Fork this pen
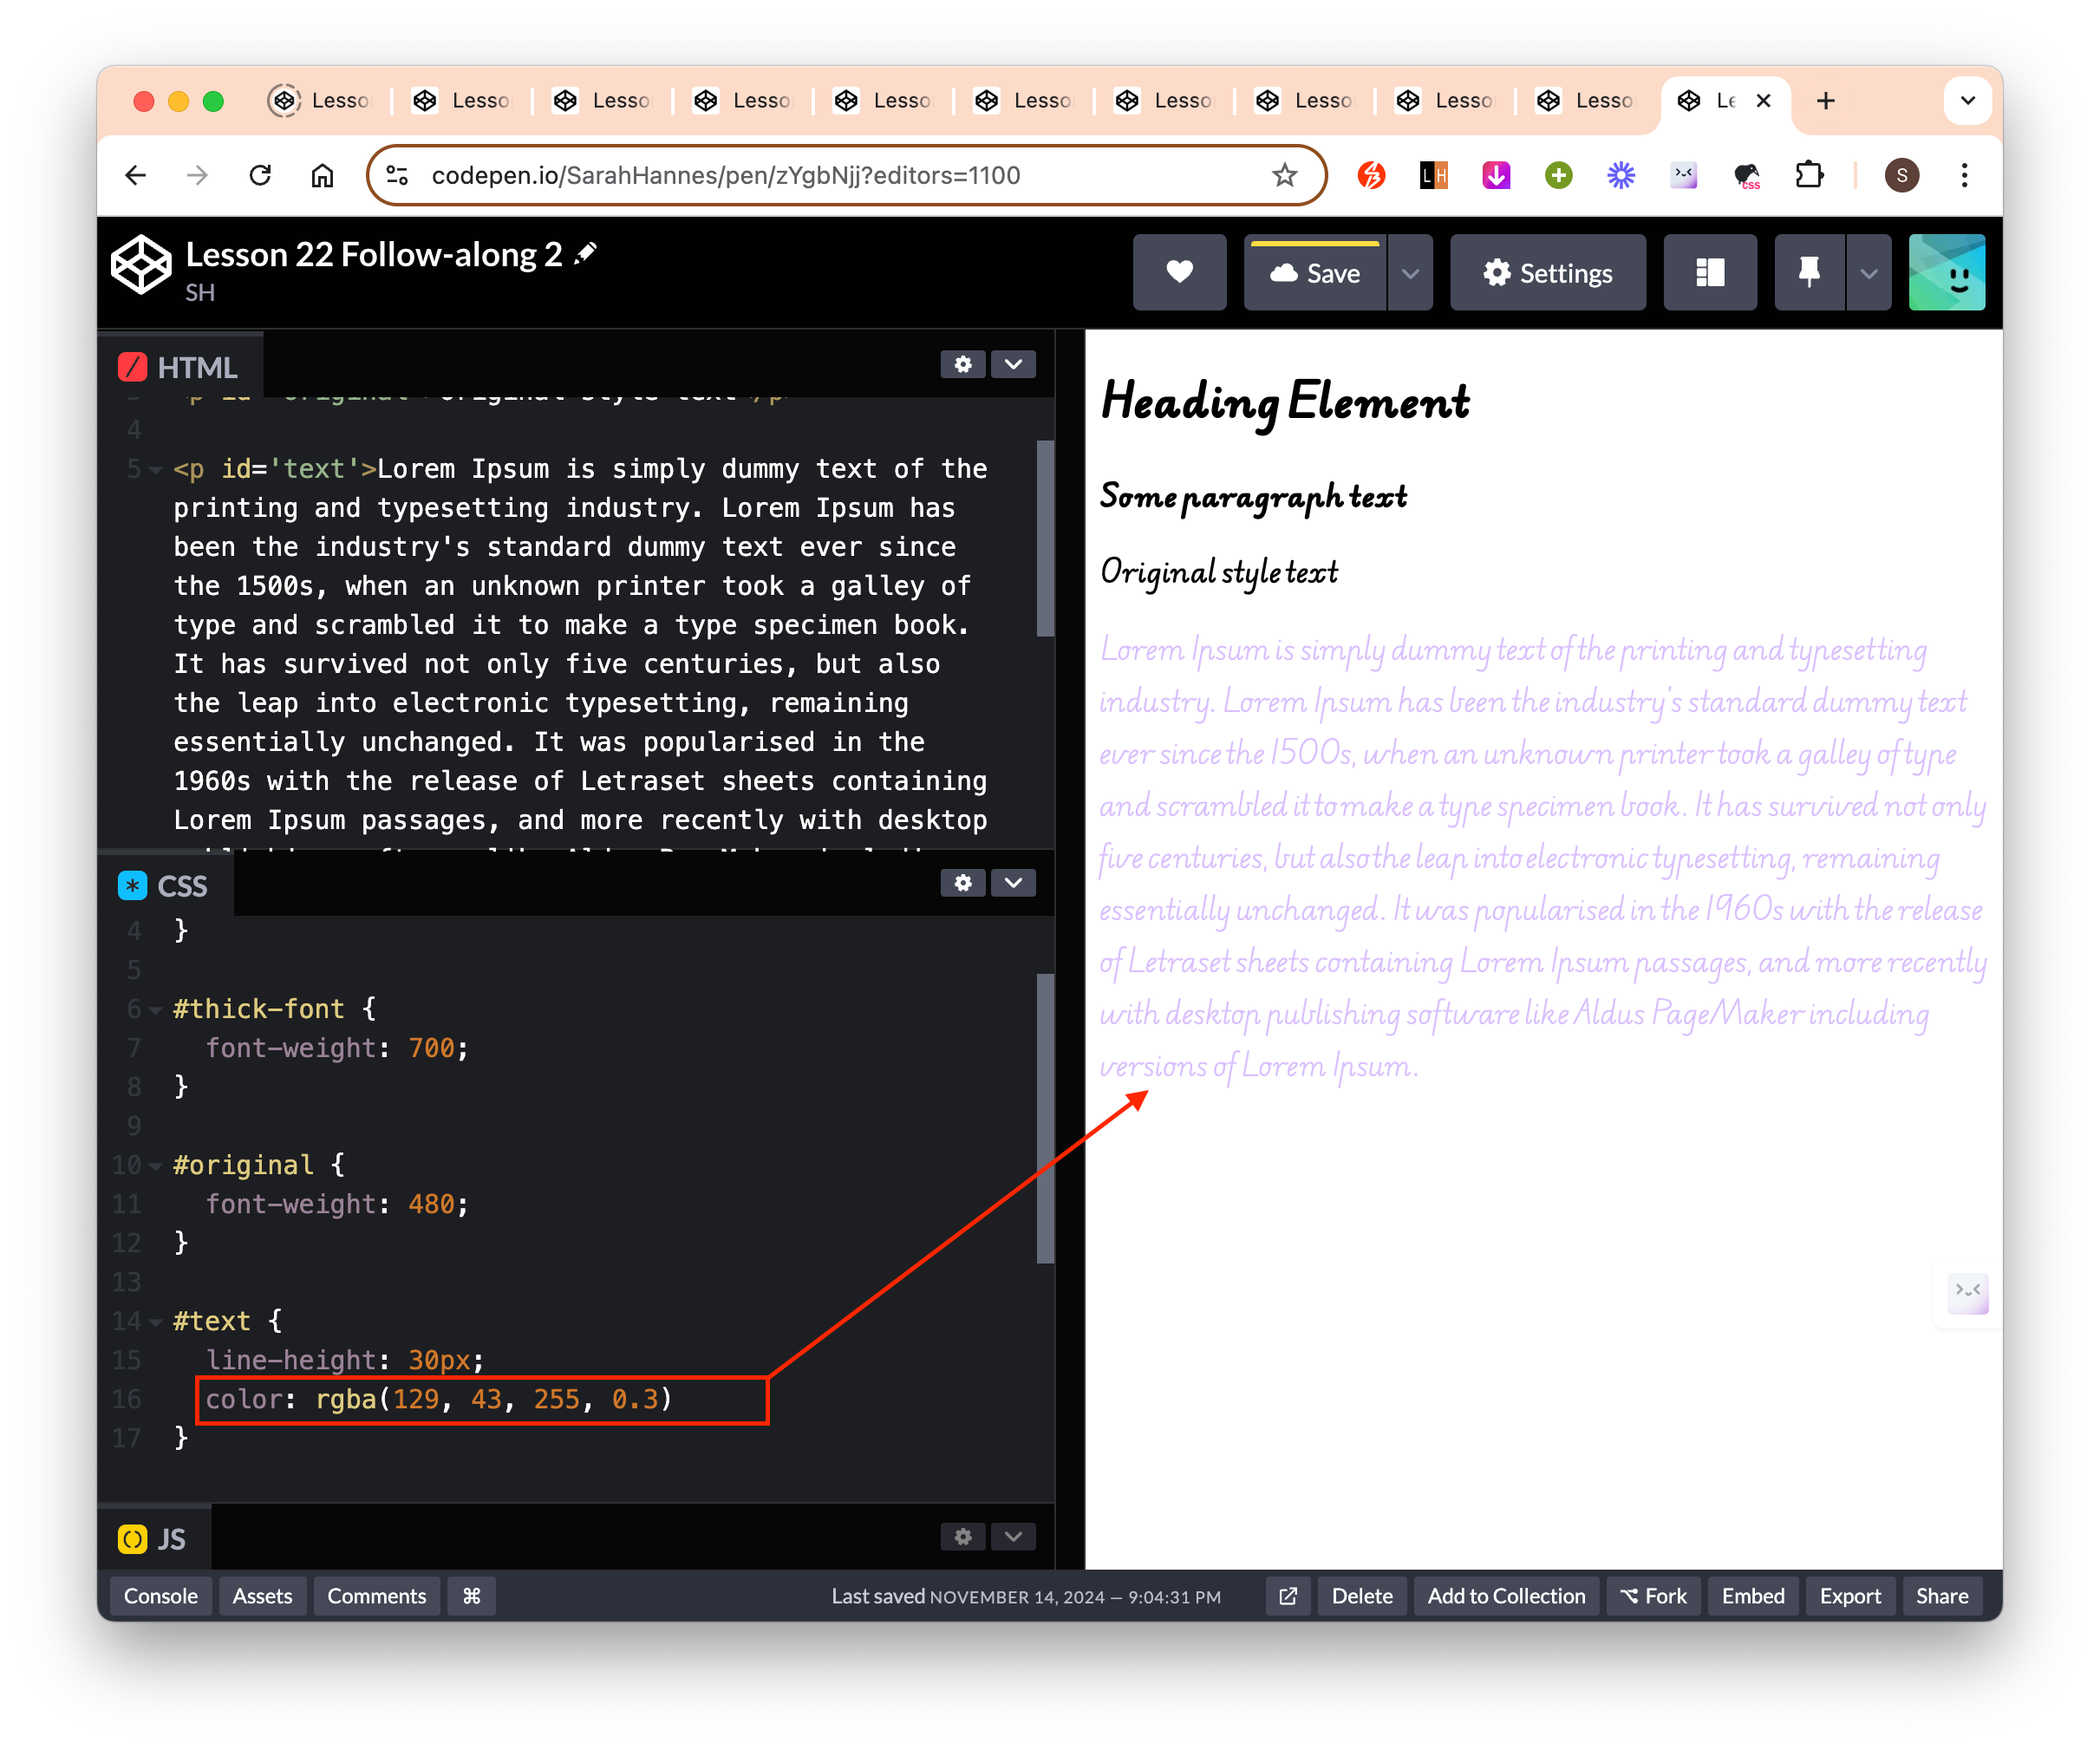Image resolution: width=2100 pixels, height=1750 pixels. (x=1654, y=1596)
